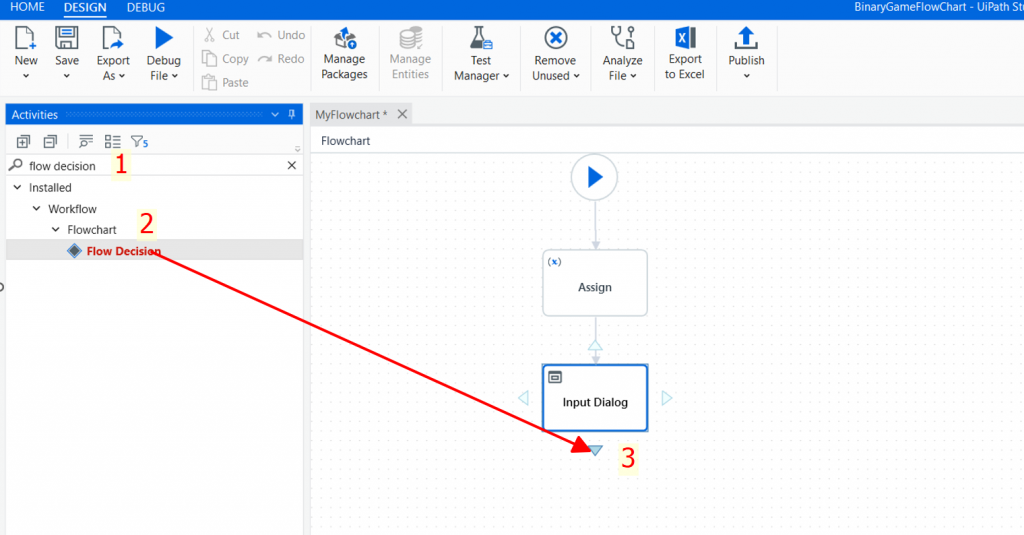Open the Publish dropdown arrow
Viewport: 1024px width, 535px height.
pyautogui.click(x=746, y=76)
